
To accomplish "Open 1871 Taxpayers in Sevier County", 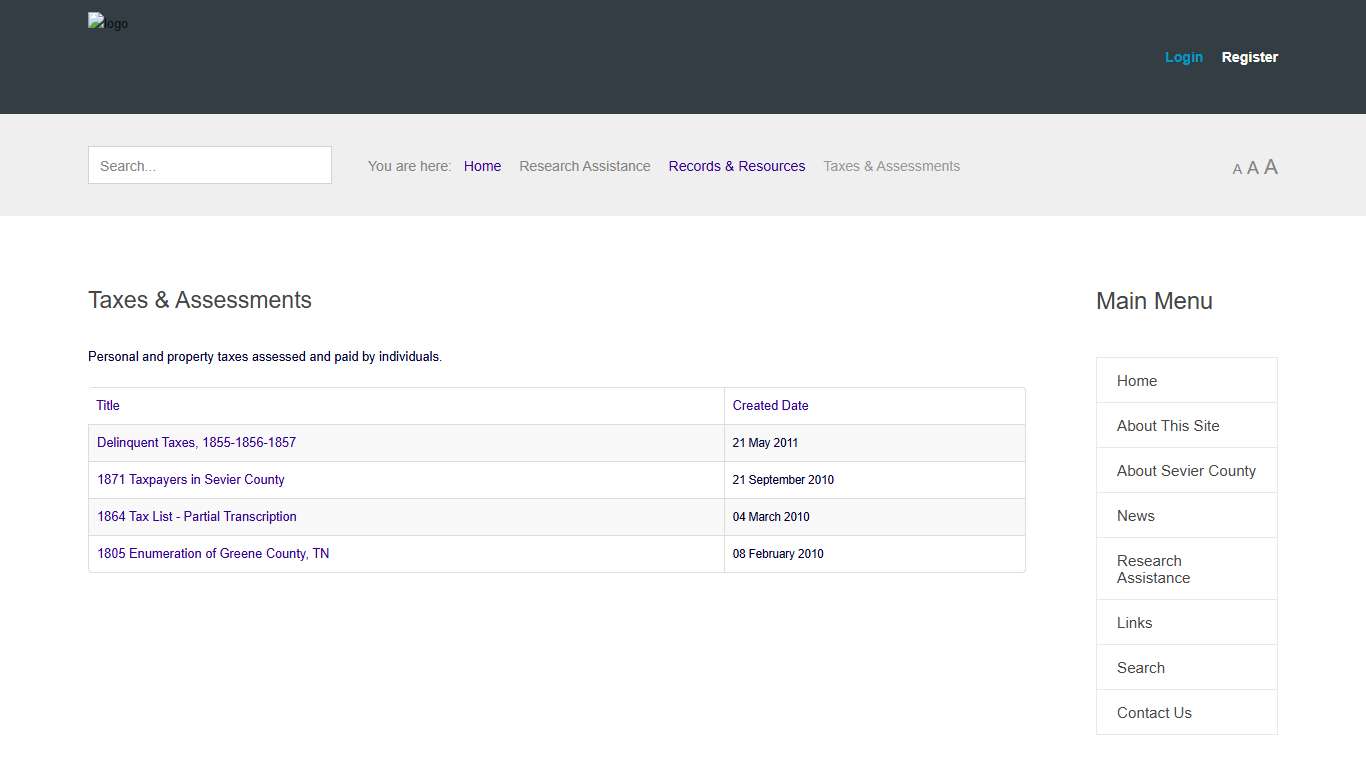I will [x=190, y=480].
